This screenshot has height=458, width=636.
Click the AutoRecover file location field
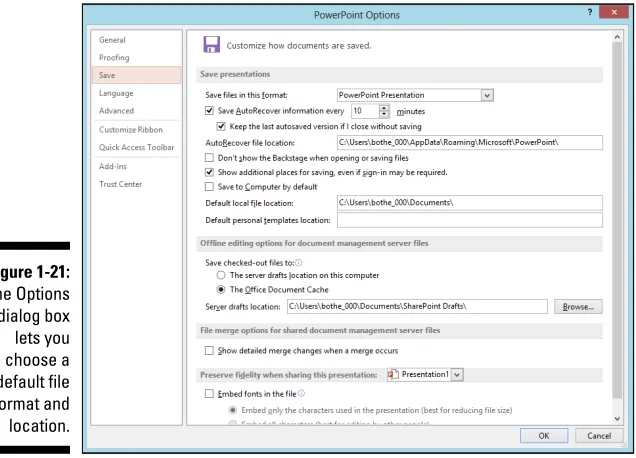point(470,142)
